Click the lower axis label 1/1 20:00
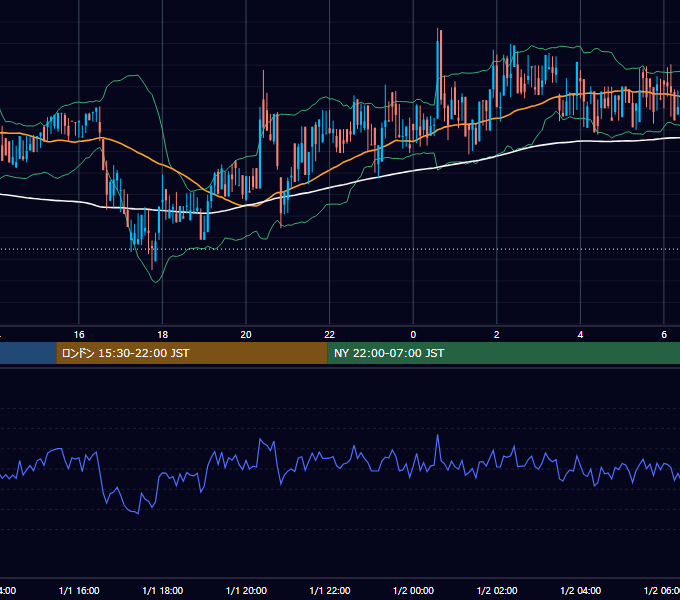 pyautogui.click(x=246, y=591)
